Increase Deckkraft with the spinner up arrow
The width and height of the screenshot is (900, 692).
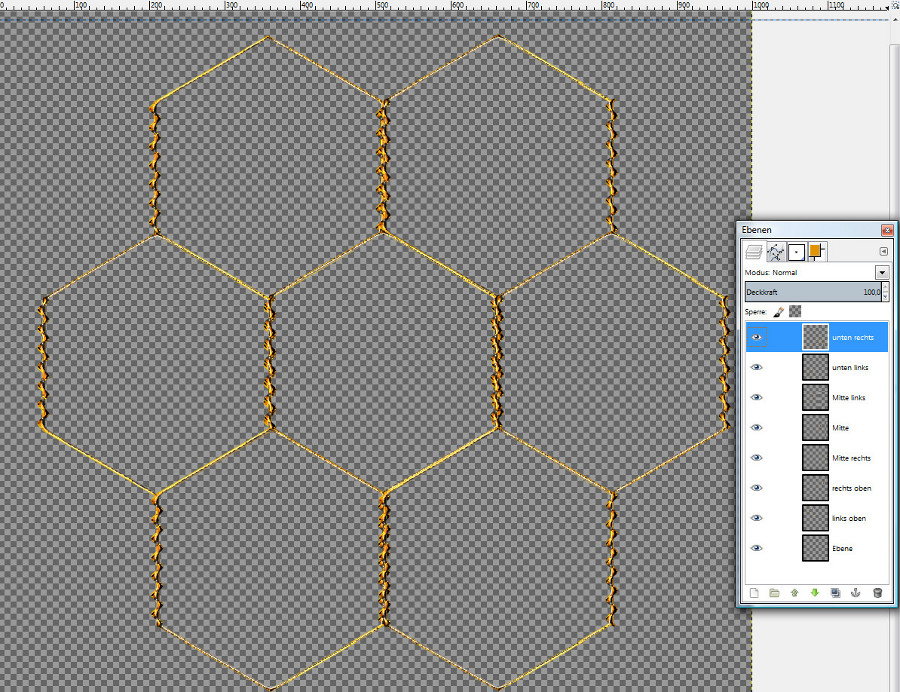885,288
